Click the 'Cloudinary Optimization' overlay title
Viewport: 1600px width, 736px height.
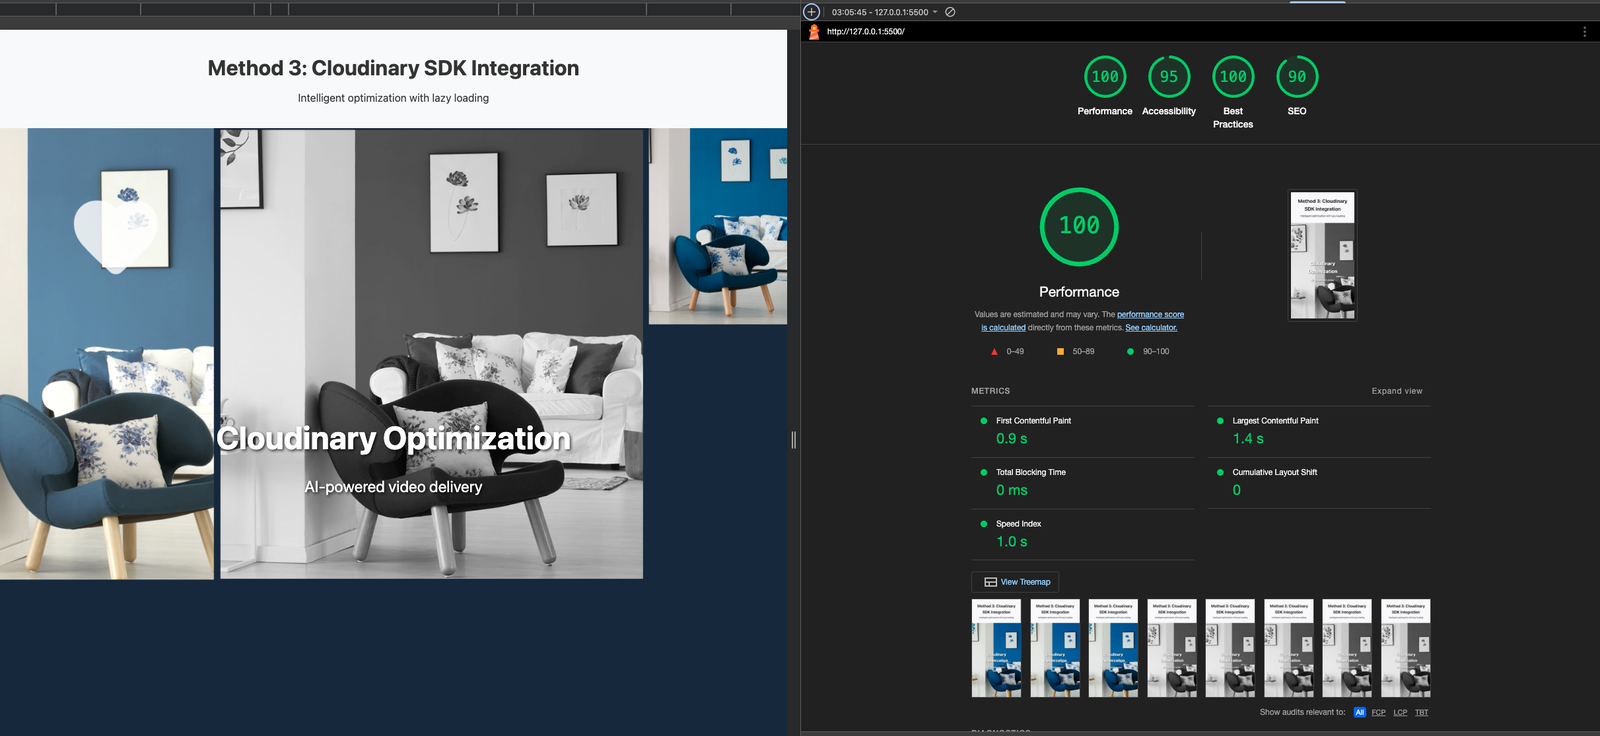pyautogui.click(x=393, y=439)
